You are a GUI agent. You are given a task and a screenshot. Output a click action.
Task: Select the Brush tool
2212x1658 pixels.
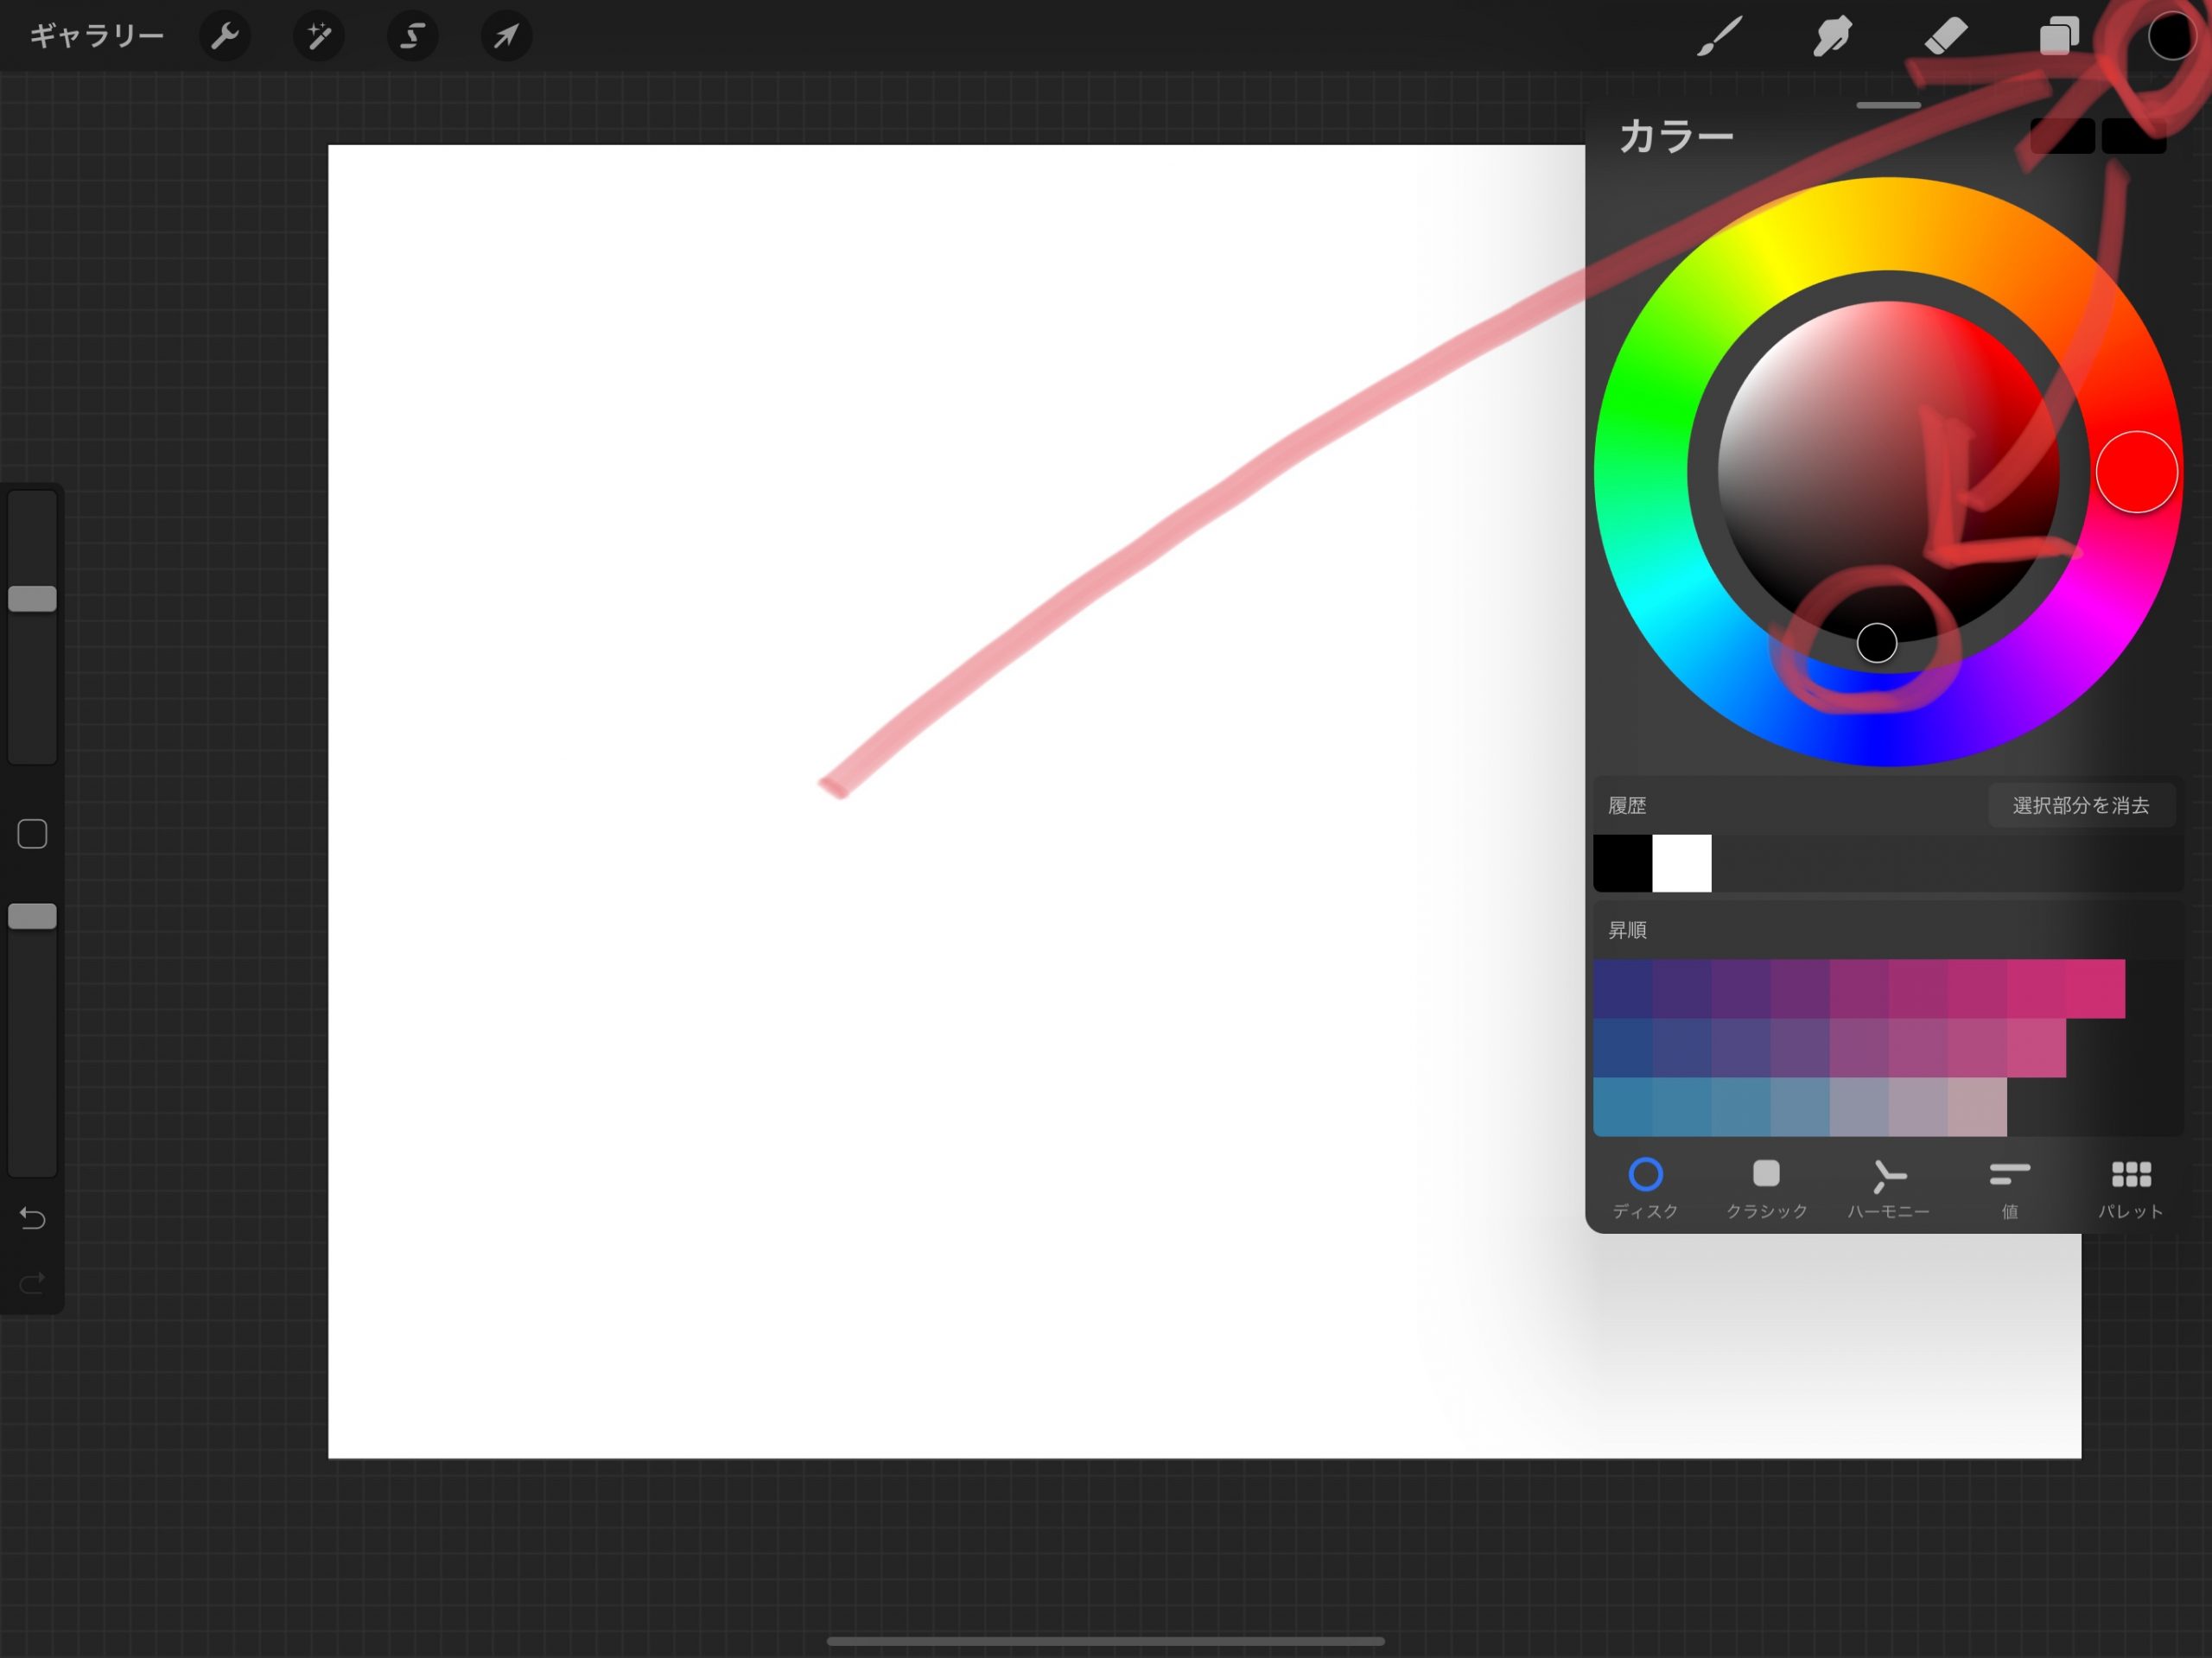[1719, 37]
